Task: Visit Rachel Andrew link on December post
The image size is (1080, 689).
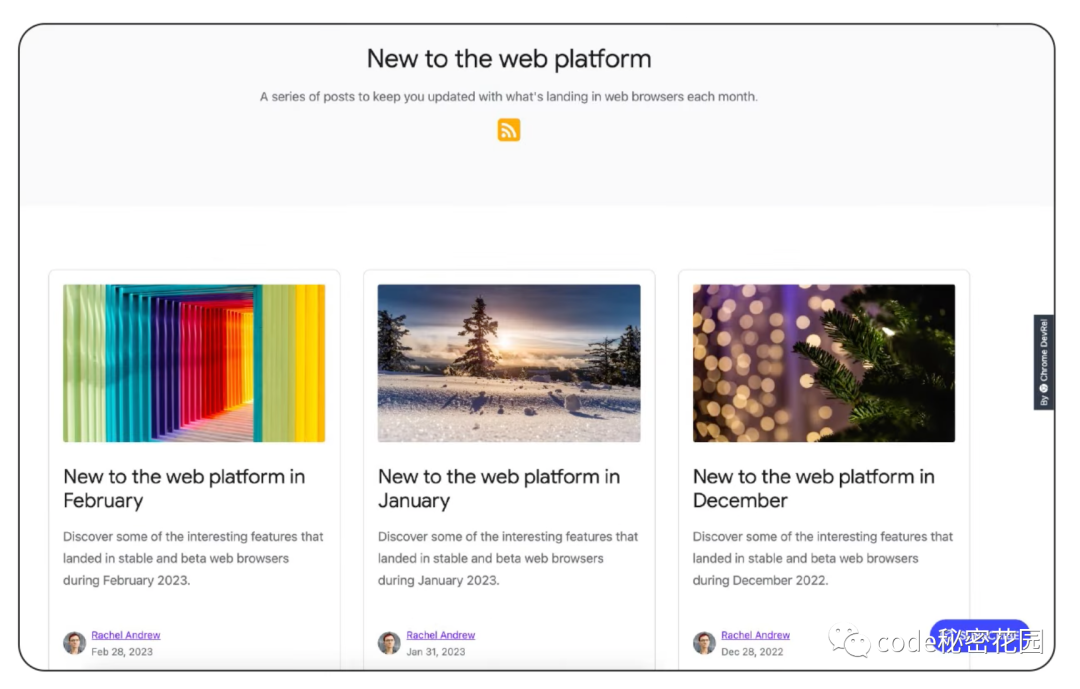Action: [756, 635]
